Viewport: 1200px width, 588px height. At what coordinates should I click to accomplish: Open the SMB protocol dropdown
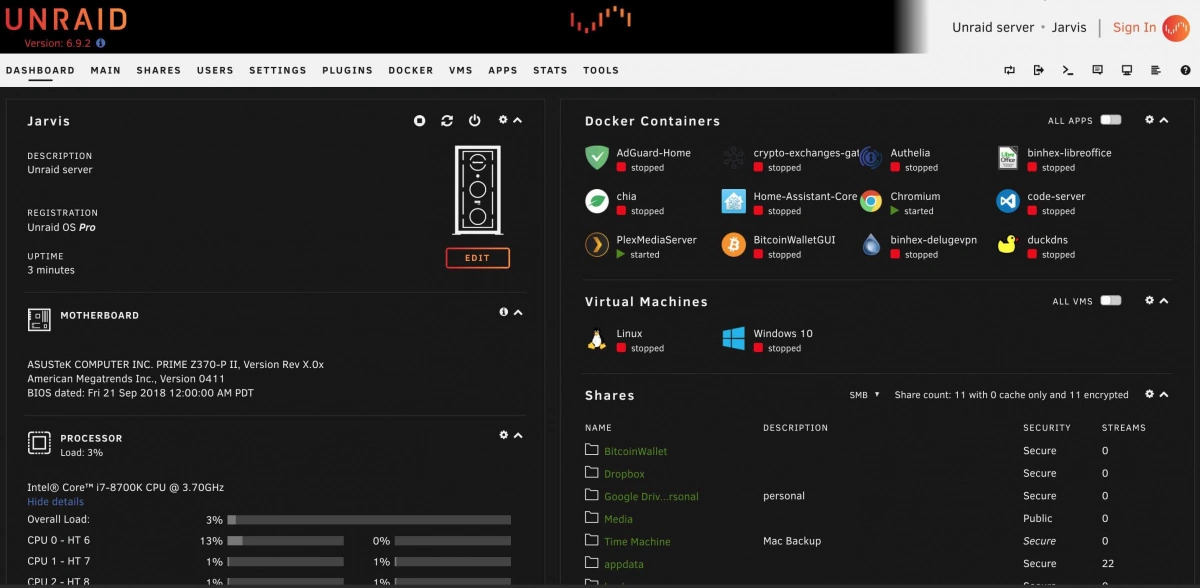pyautogui.click(x=864, y=395)
